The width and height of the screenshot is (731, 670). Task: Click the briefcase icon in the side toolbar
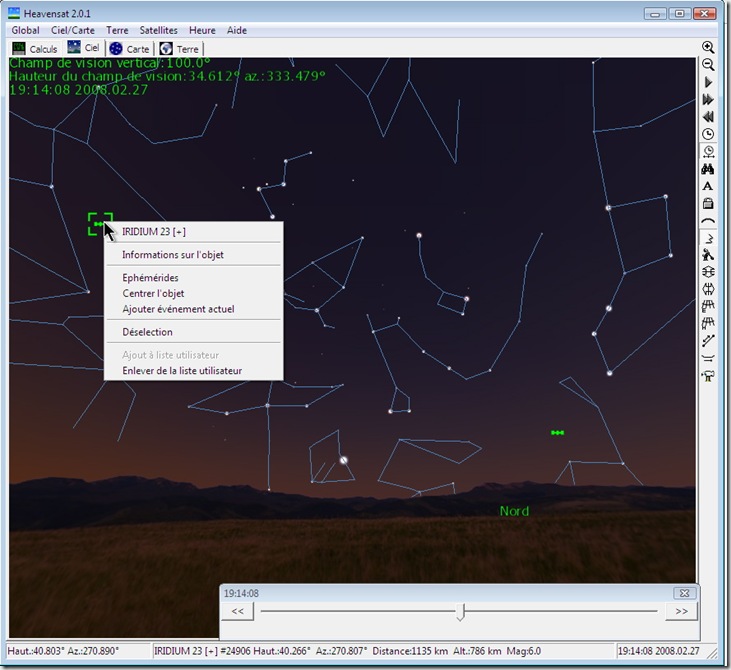pyautogui.click(x=708, y=203)
